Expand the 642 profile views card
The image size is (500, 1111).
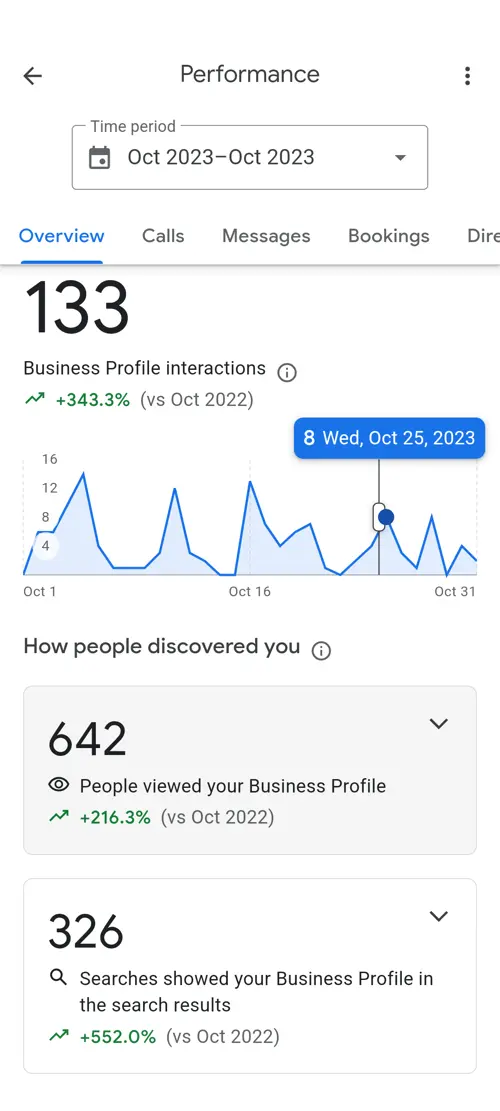pos(439,723)
